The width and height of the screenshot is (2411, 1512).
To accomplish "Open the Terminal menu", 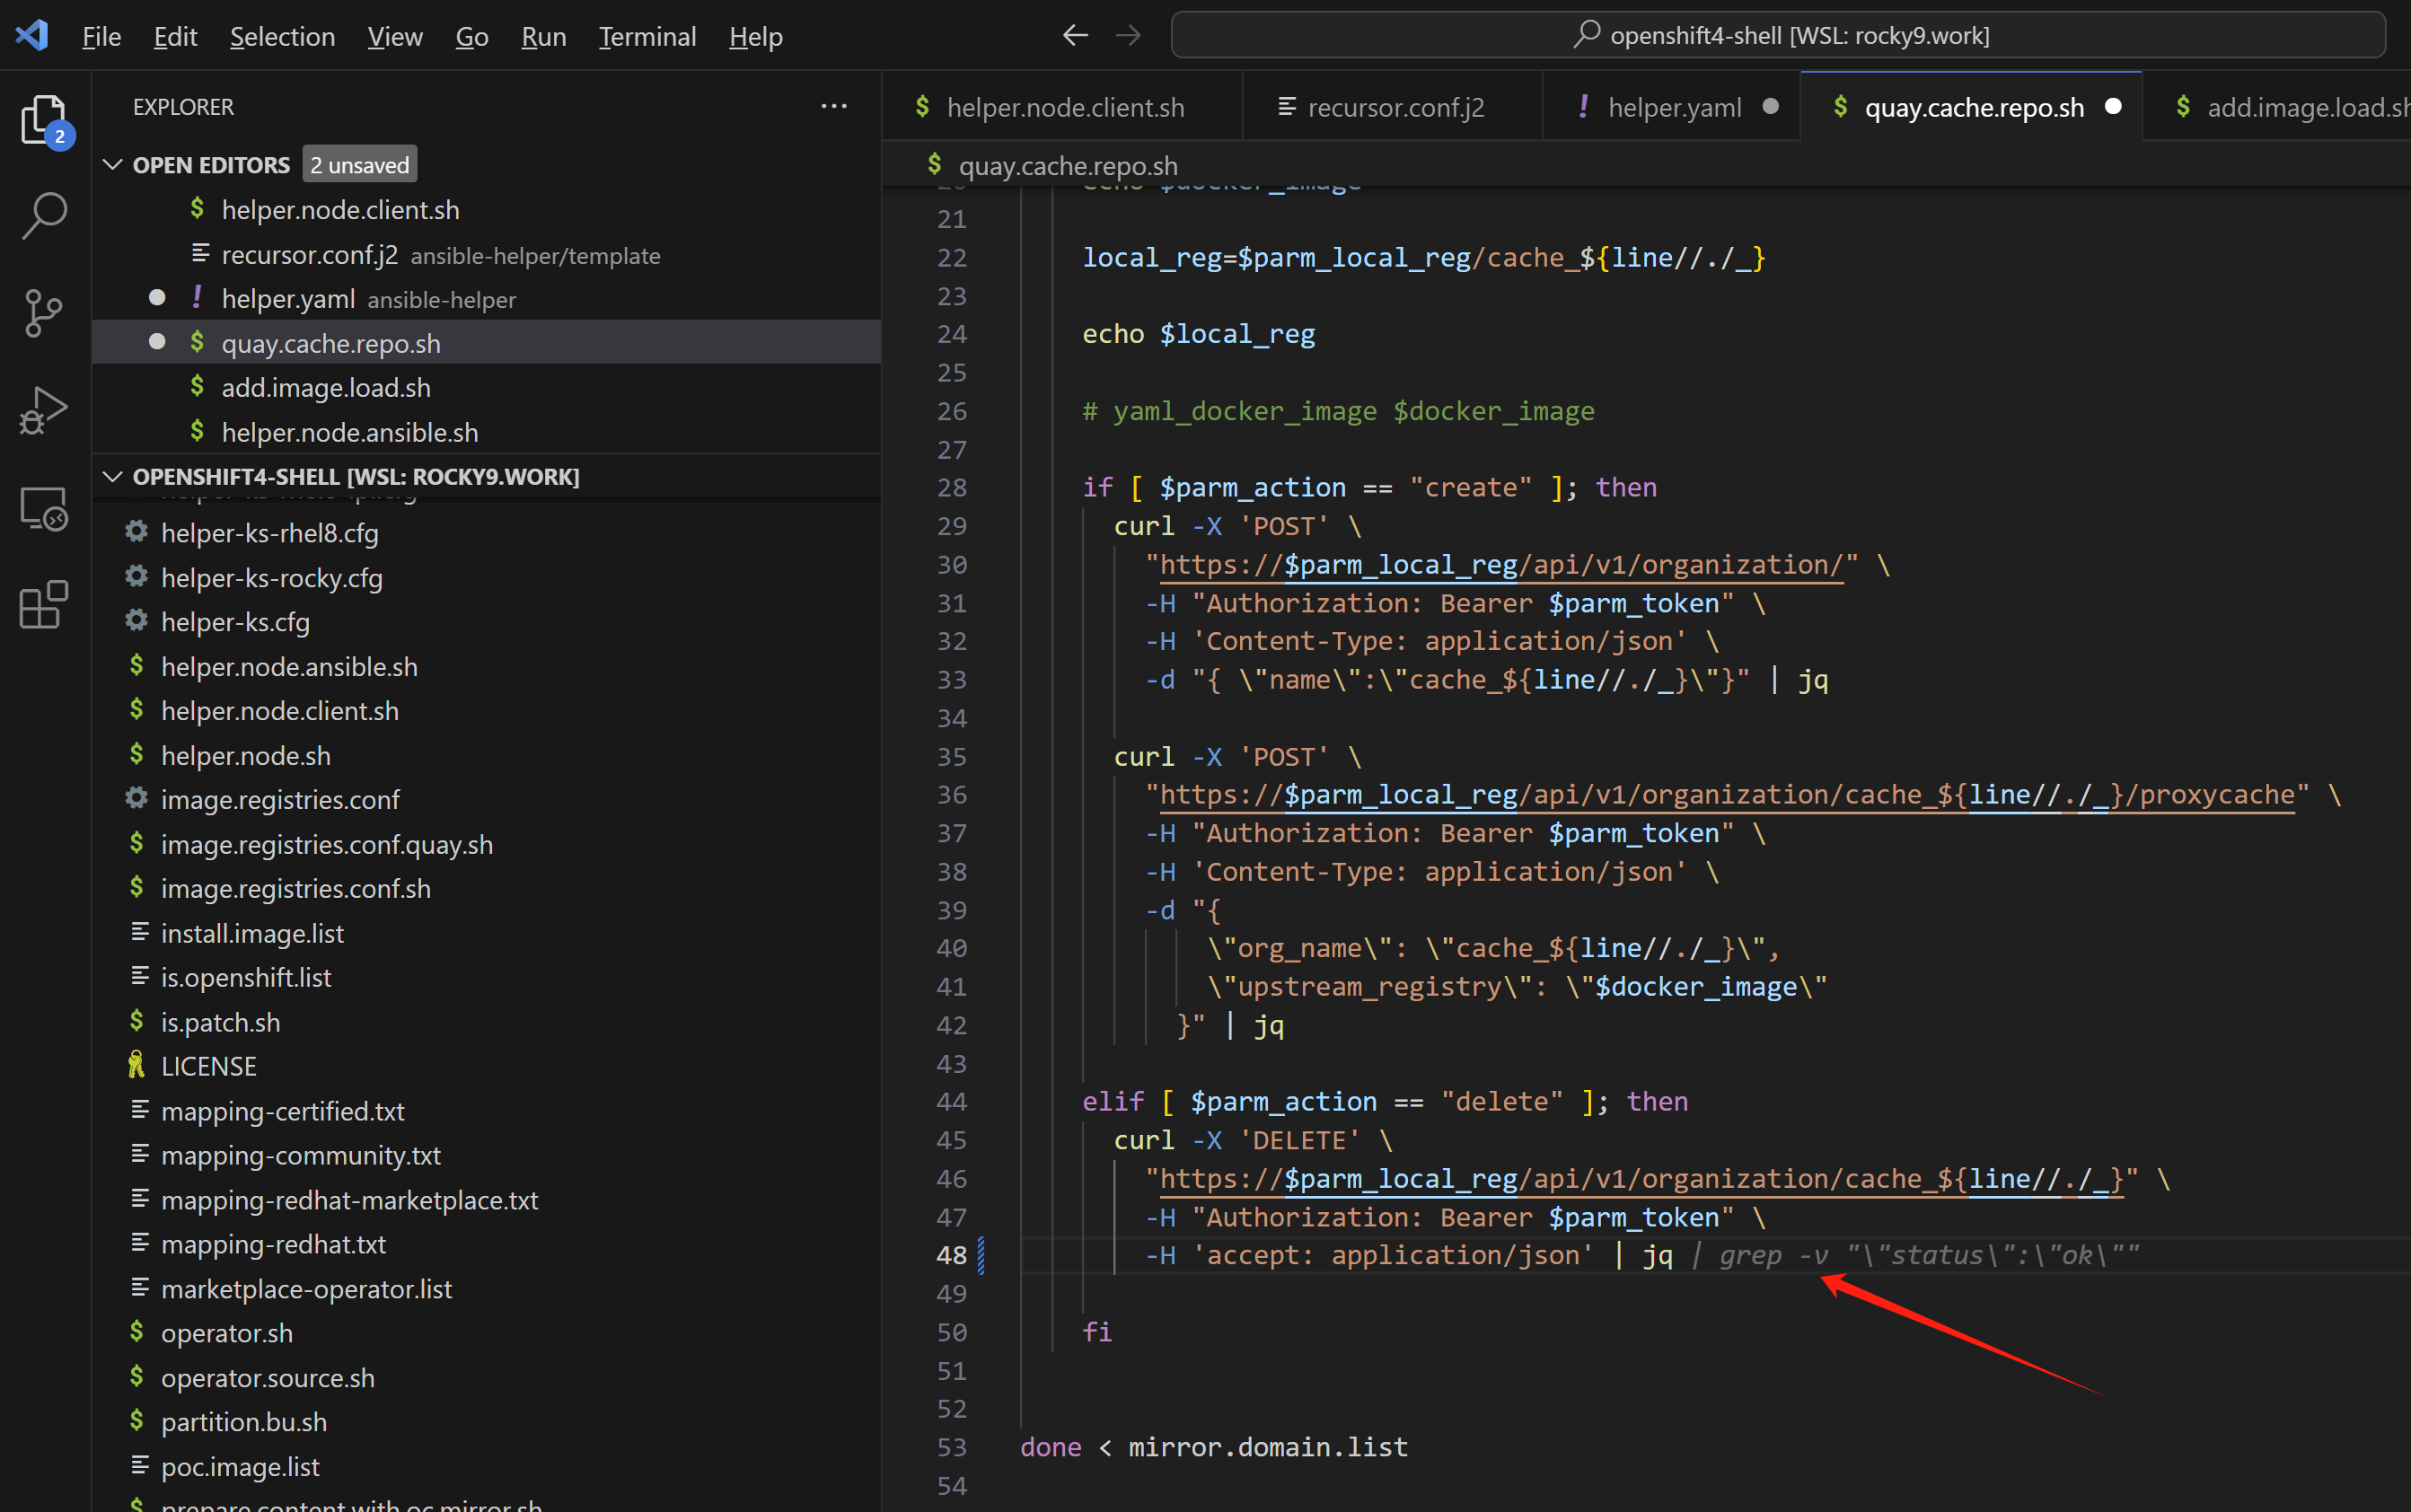I will coord(647,37).
